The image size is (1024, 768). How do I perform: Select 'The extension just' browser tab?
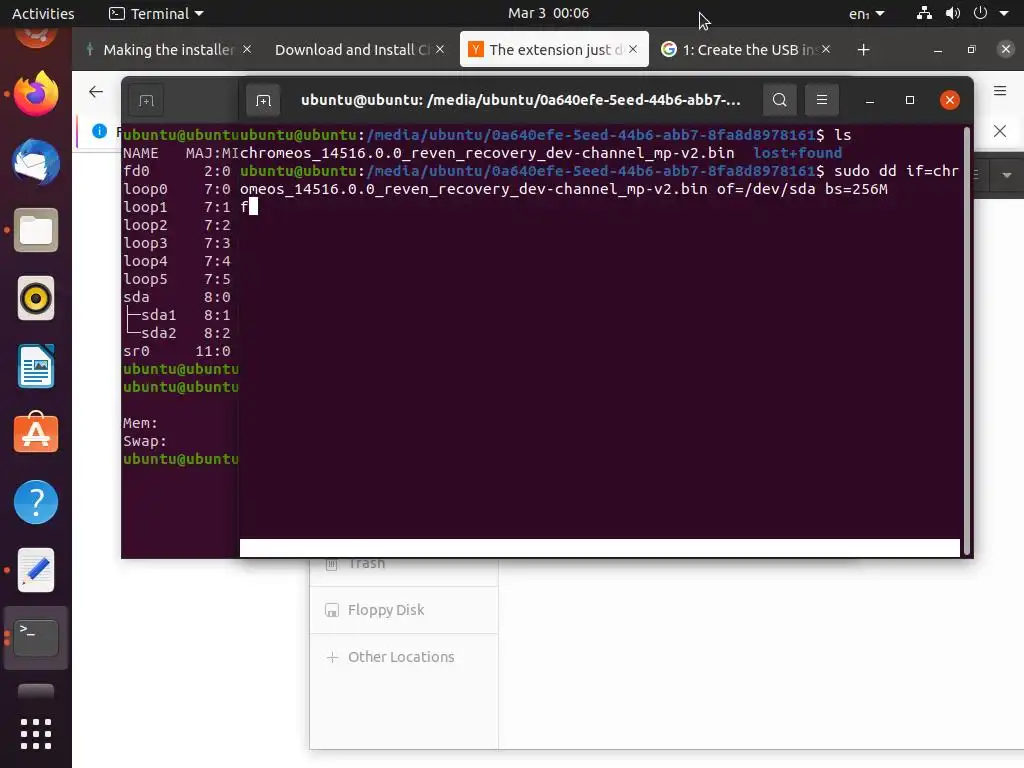554,50
